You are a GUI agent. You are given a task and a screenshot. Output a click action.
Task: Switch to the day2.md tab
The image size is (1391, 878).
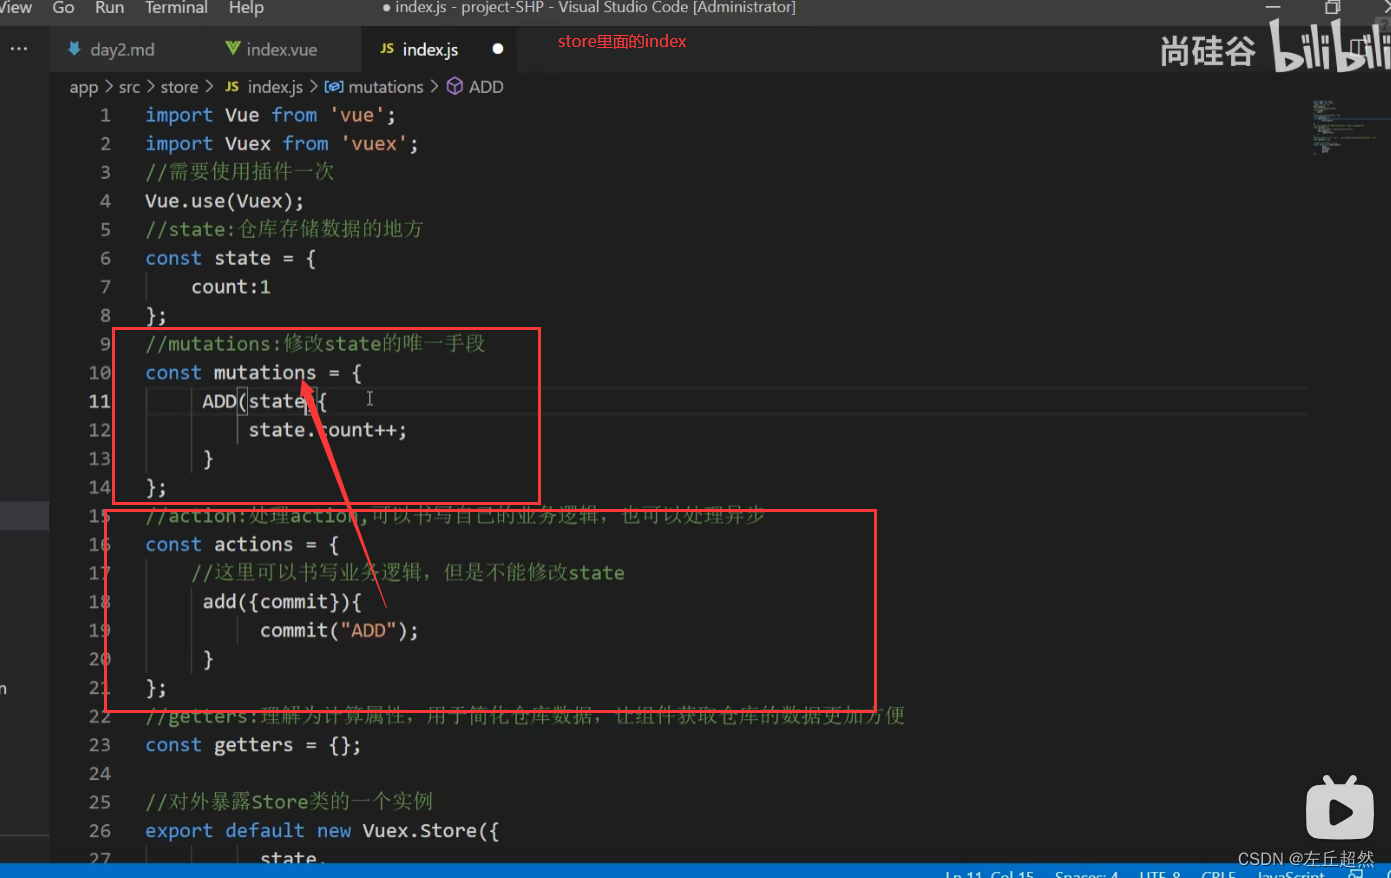[x=122, y=49]
